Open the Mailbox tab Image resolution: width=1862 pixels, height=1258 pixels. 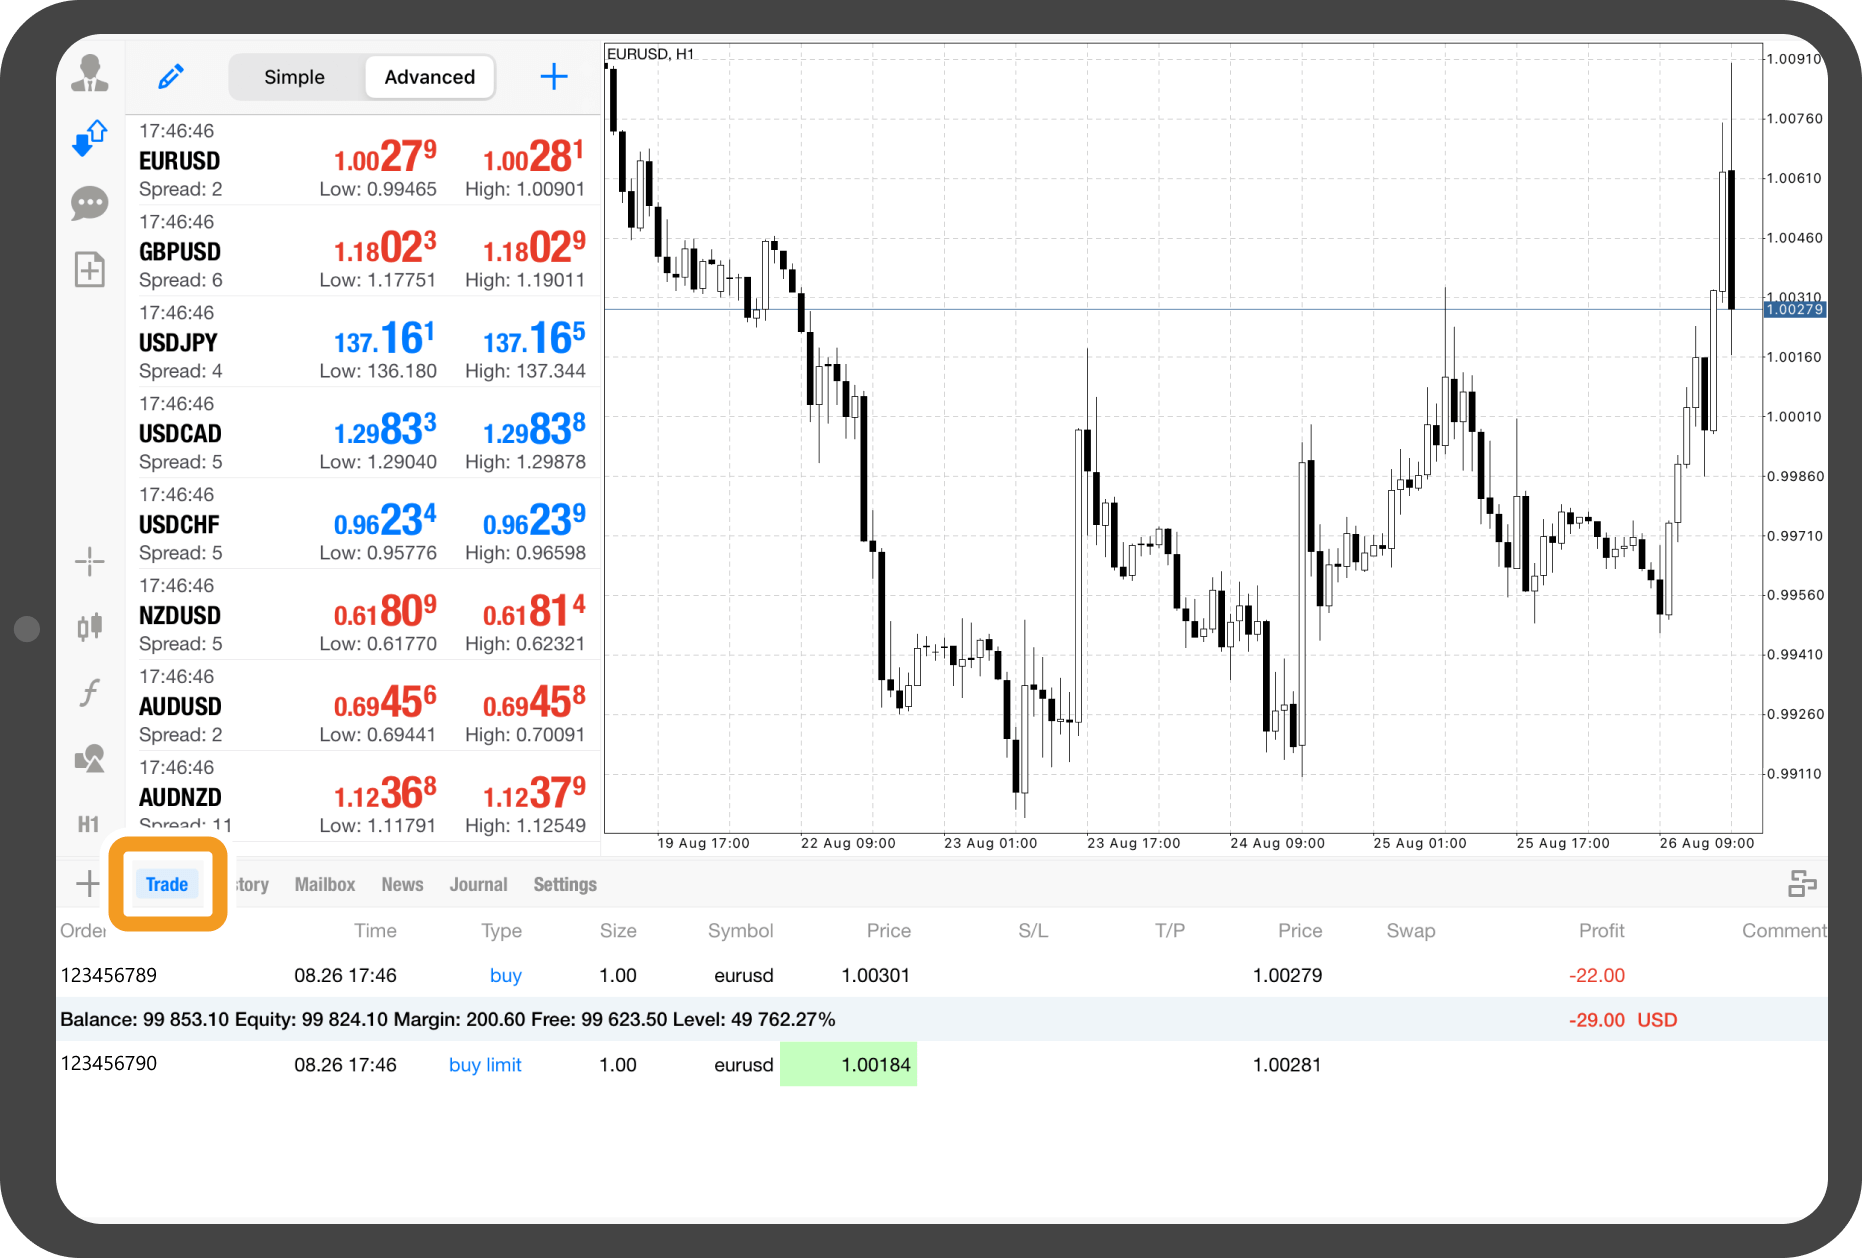click(x=325, y=884)
